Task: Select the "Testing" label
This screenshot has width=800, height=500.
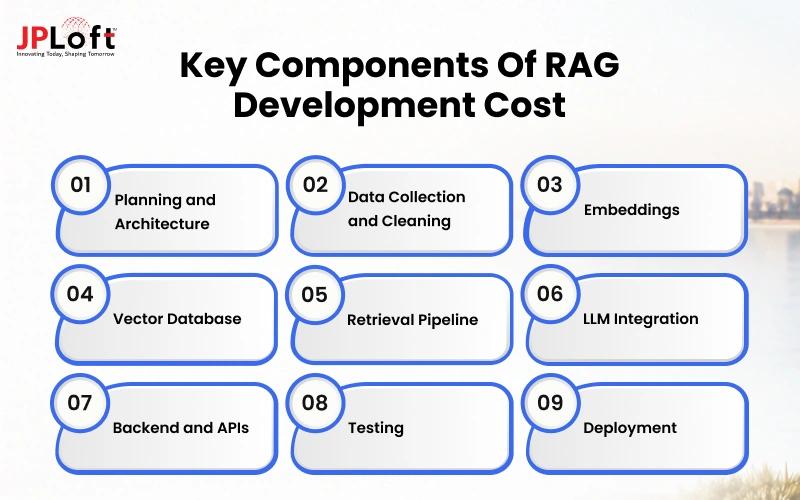Action: [376, 428]
